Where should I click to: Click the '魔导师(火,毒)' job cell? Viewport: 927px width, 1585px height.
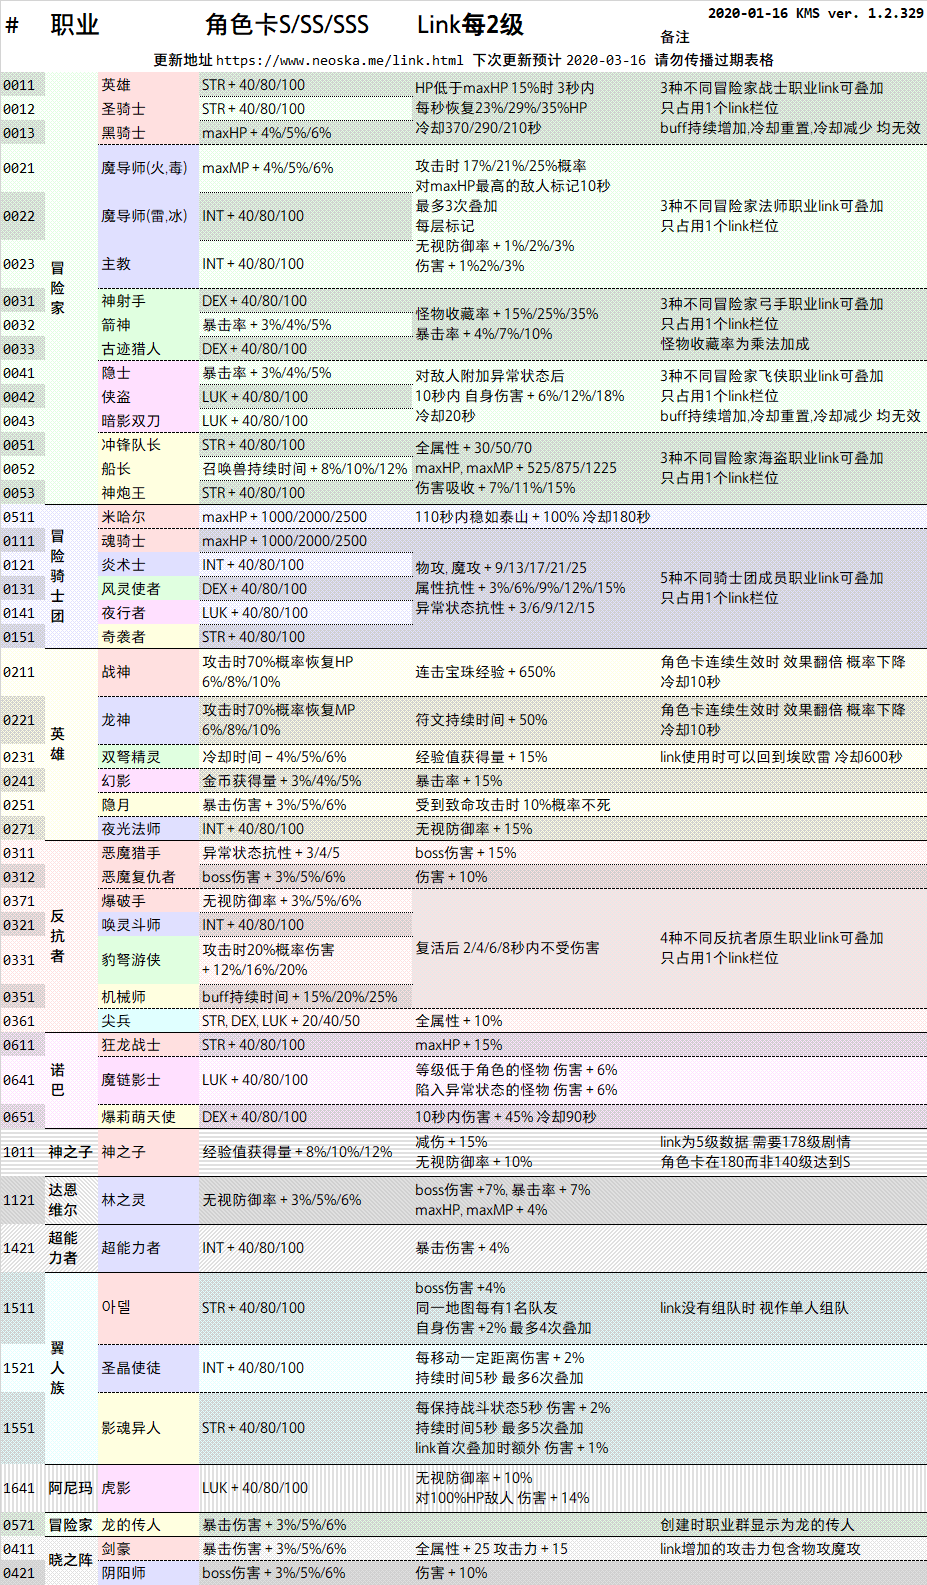coord(148,168)
